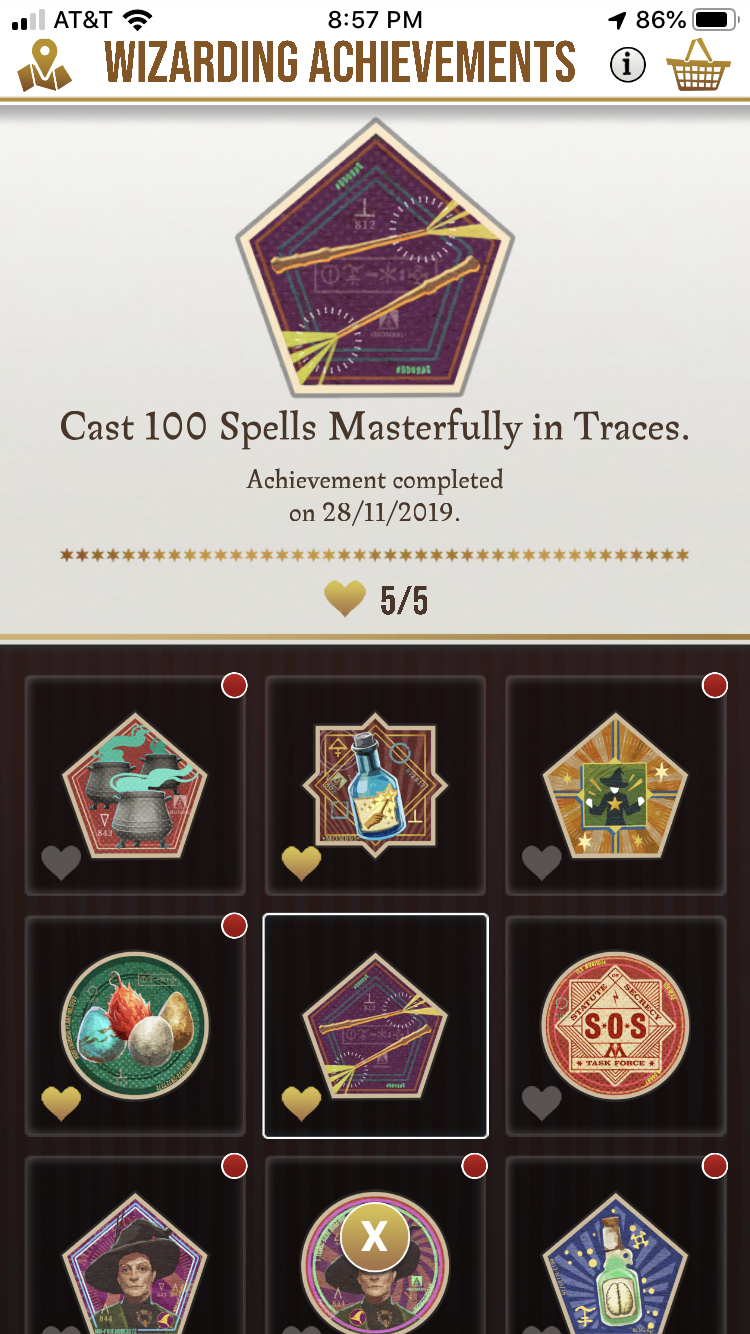Select the crossed wands achievement tile
This screenshot has width=750, height=1334.
point(375,1025)
